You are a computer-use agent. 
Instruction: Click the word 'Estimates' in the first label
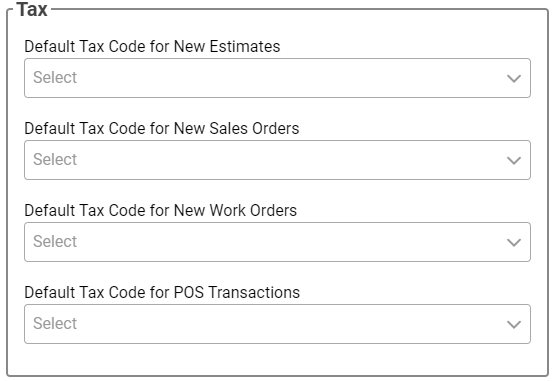[245, 46]
